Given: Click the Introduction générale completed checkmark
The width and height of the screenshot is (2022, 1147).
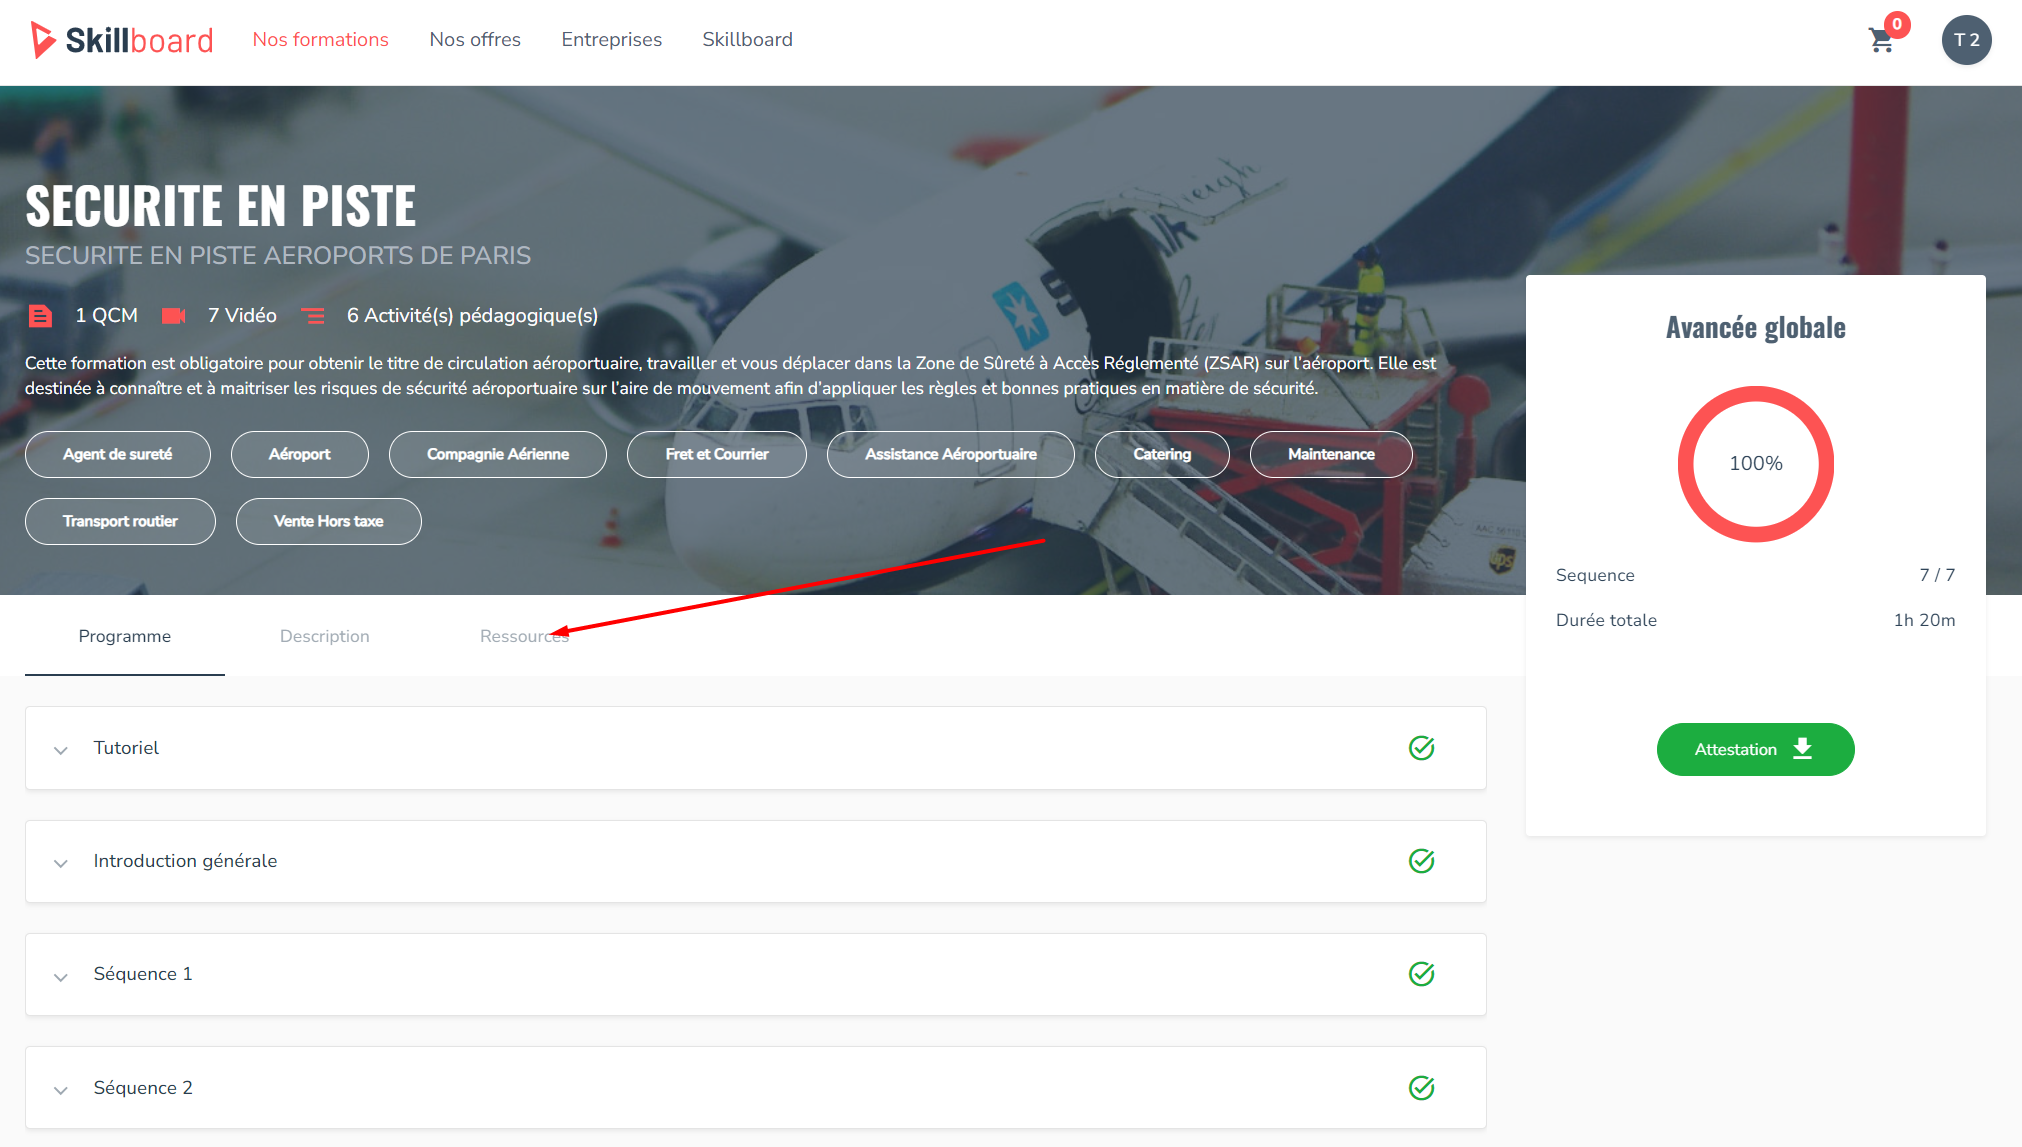Looking at the screenshot, I should click(1421, 861).
